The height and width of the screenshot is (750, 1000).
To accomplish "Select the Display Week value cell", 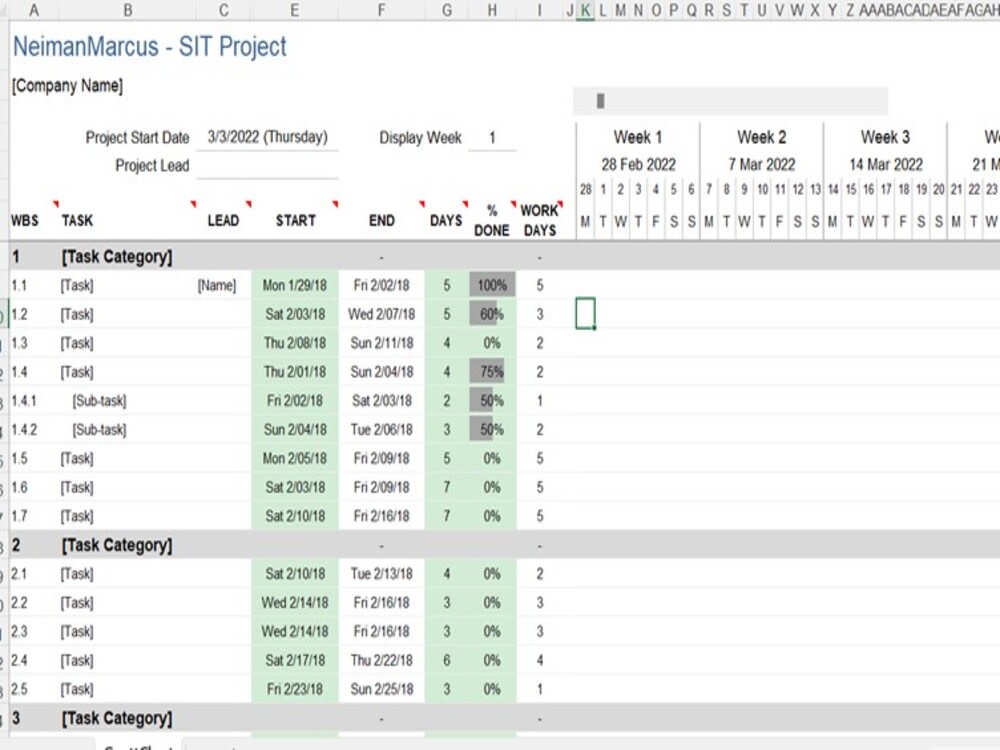I will pyautogui.click(x=492, y=138).
